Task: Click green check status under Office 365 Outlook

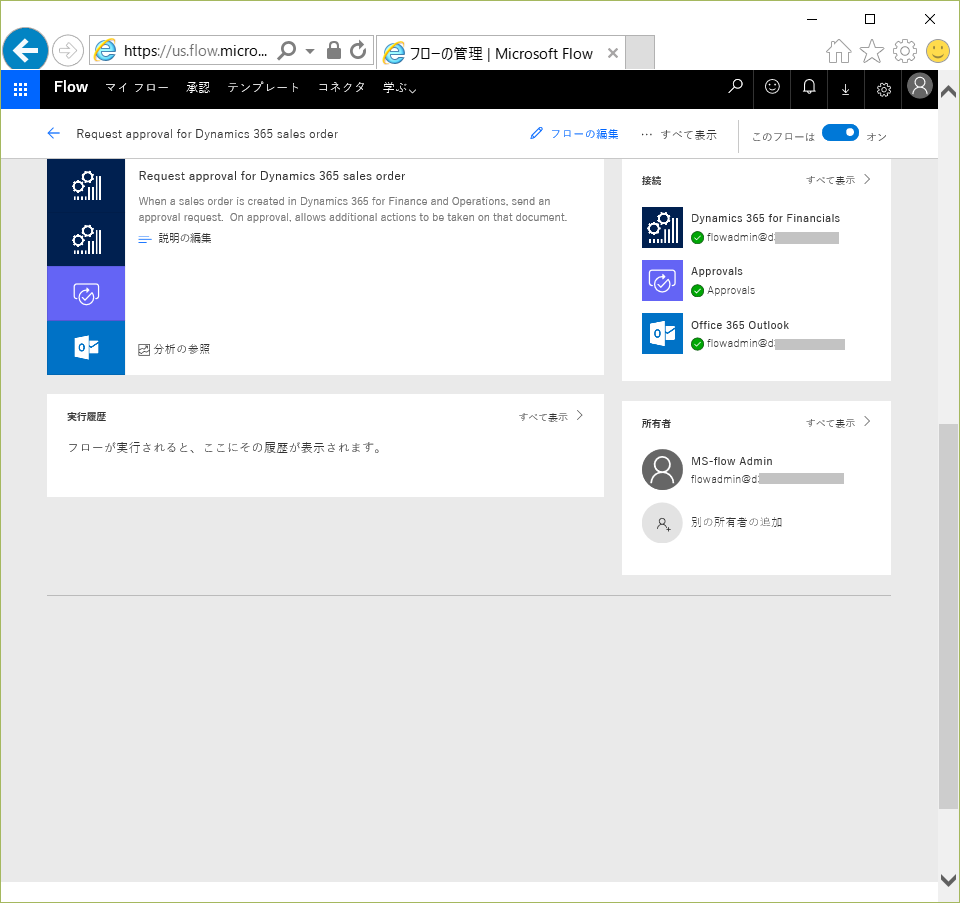Action: 697,344
